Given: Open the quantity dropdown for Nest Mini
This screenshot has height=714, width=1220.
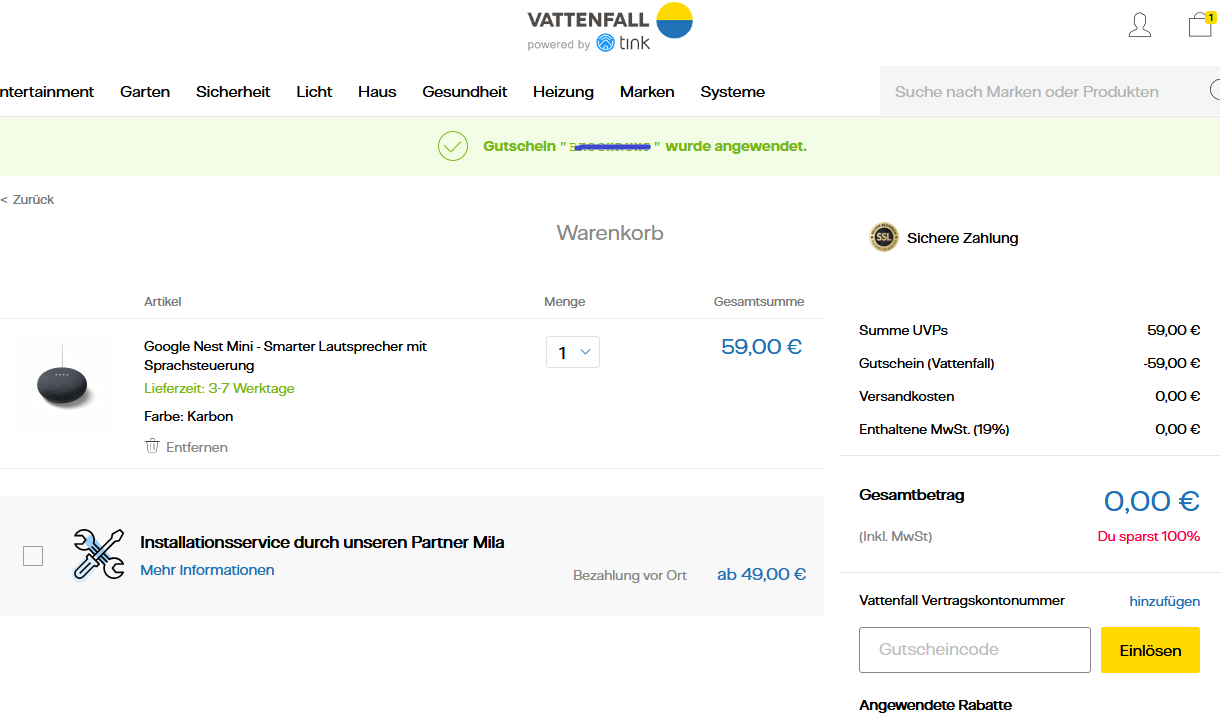Looking at the screenshot, I should pyautogui.click(x=572, y=352).
